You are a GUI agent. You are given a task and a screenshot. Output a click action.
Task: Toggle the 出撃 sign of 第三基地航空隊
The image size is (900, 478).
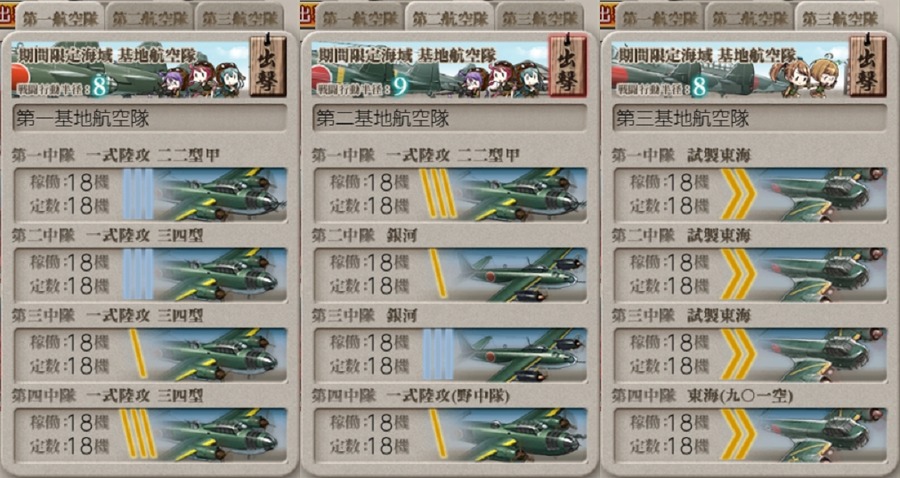tap(868, 66)
